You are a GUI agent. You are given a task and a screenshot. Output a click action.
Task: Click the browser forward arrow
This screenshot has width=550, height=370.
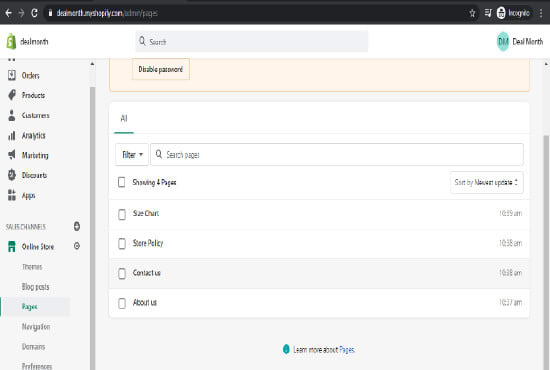point(21,13)
